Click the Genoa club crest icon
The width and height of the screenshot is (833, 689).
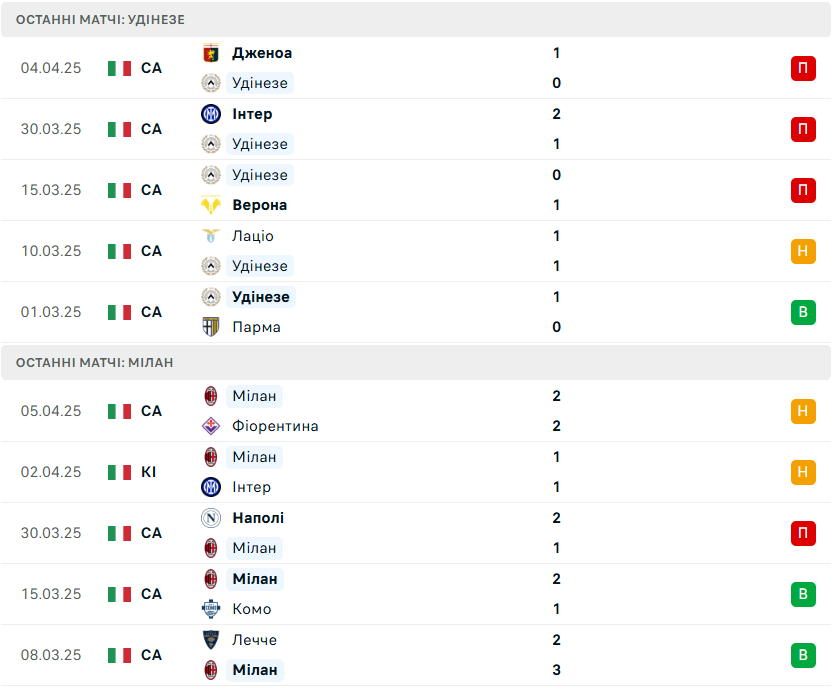click(211, 53)
